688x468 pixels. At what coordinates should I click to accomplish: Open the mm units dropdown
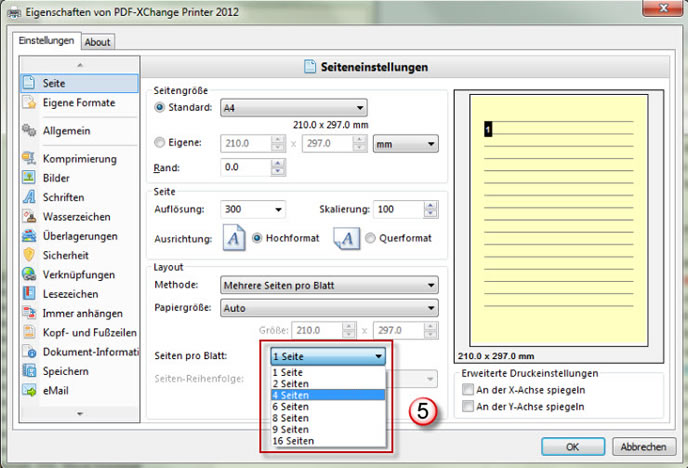click(405, 144)
